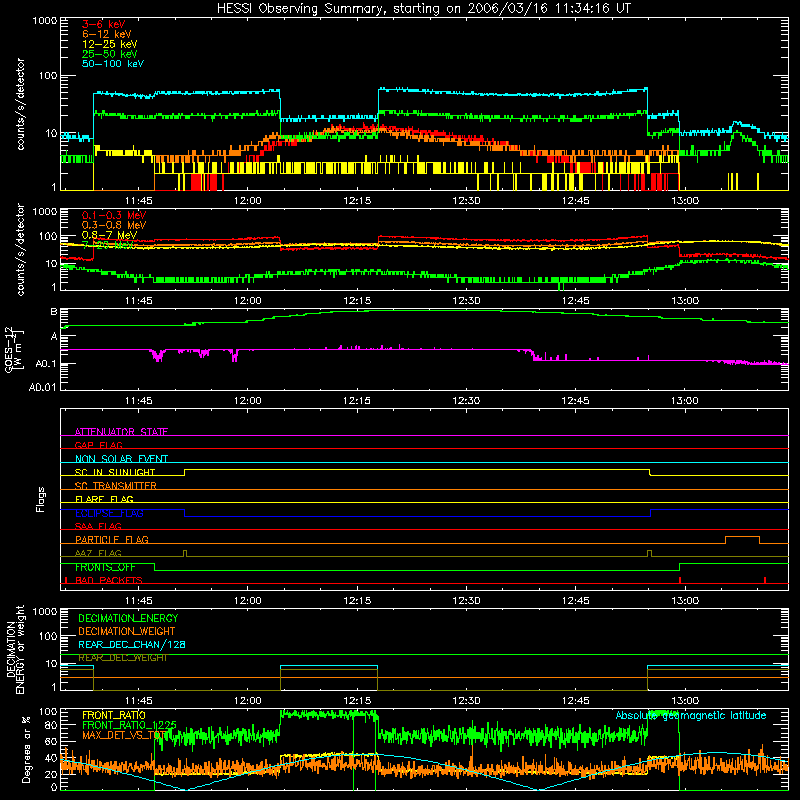Select the REAR_DEC_CHAN/128 legend label
Image resolution: width=800 pixels, height=800 pixels.
pyautogui.click(x=131, y=645)
